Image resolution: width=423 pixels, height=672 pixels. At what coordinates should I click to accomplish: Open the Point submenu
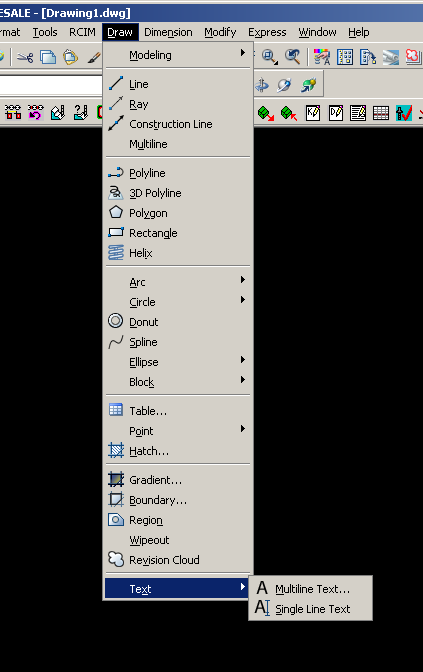coord(177,431)
